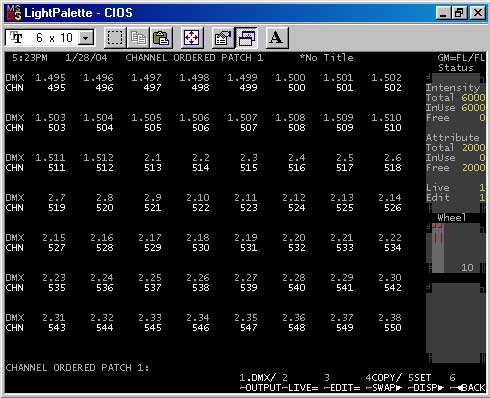Toggle the Full Screen icon
Viewport: 490px width, 398px height.
(192, 38)
